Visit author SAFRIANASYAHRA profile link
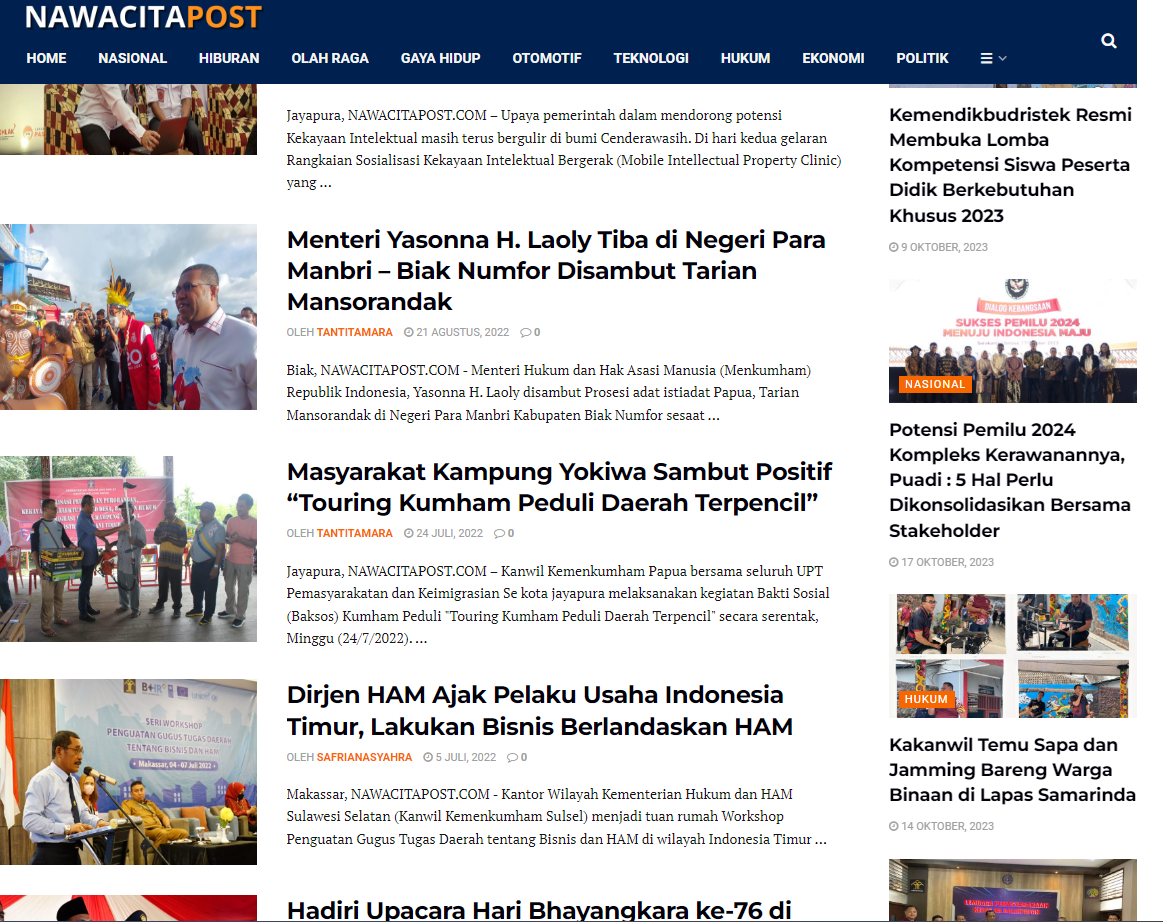Screen dimensions: 1163x922 pos(364,757)
